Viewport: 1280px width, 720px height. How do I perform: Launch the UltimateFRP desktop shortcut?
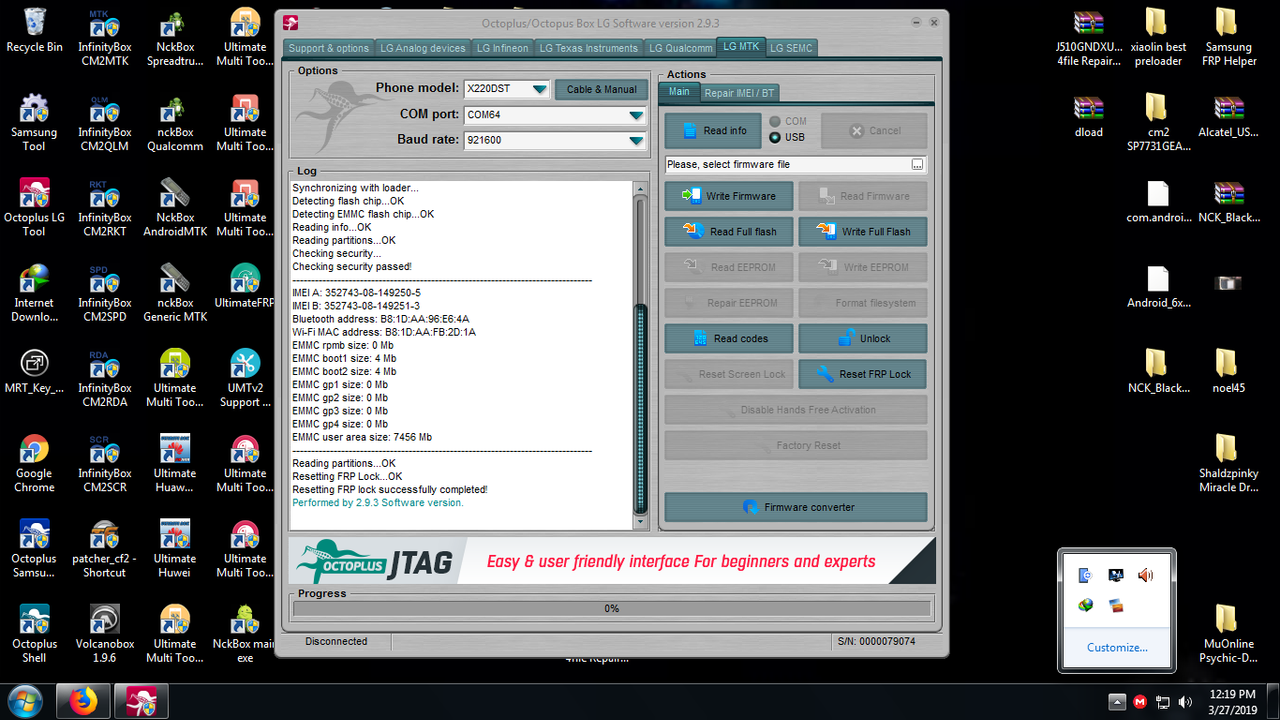(245, 287)
